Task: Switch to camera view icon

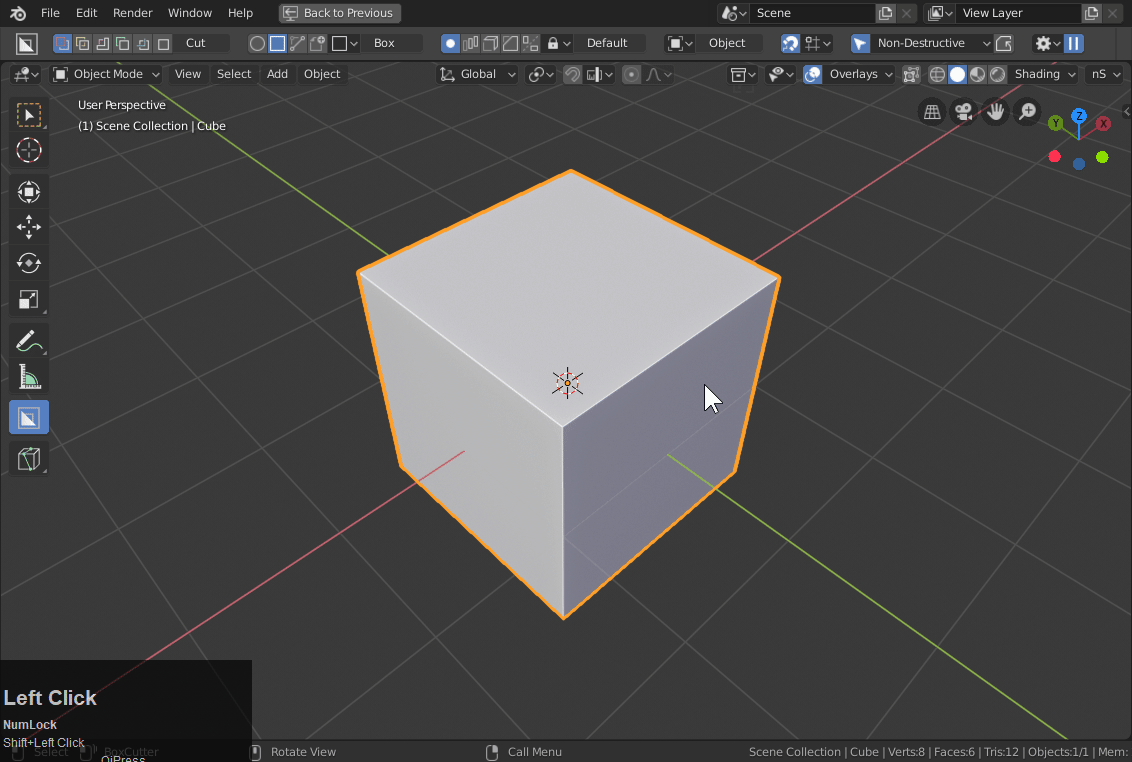Action: (x=963, y=111)
